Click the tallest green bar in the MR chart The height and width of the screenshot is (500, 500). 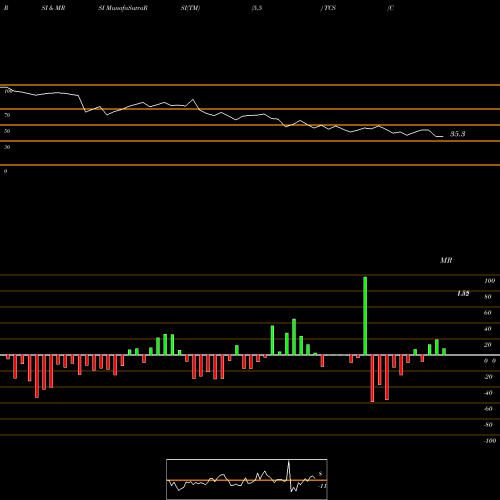[x=365, y=316]
